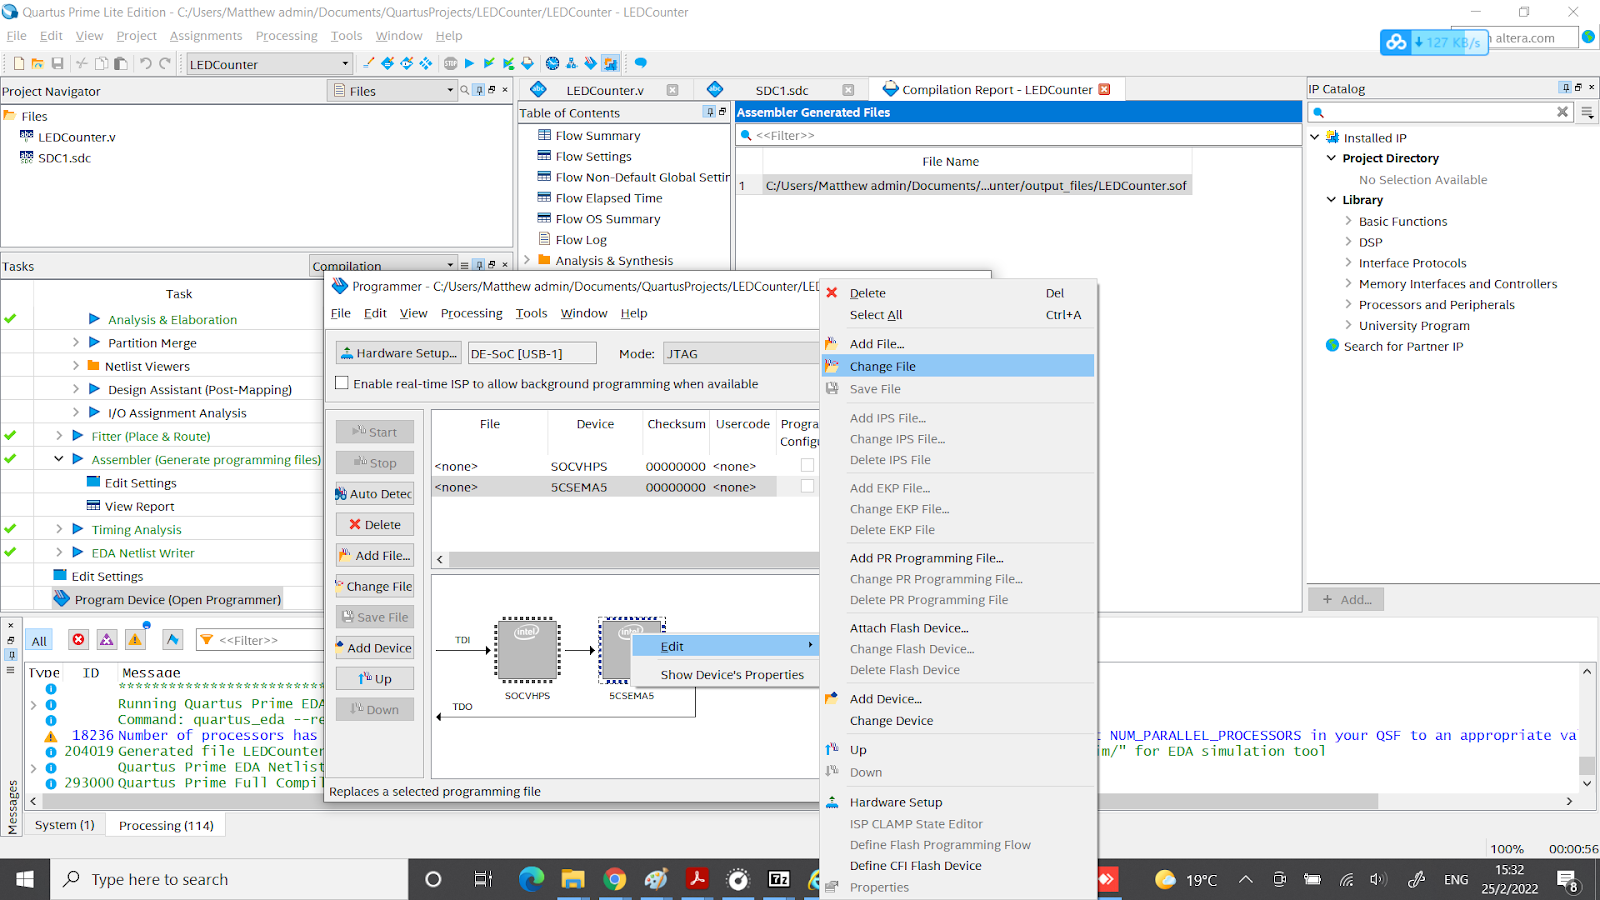Screen dimensions: 1600x900
Task: Open LEDCounter.v in the Files list
Action: 77,137
